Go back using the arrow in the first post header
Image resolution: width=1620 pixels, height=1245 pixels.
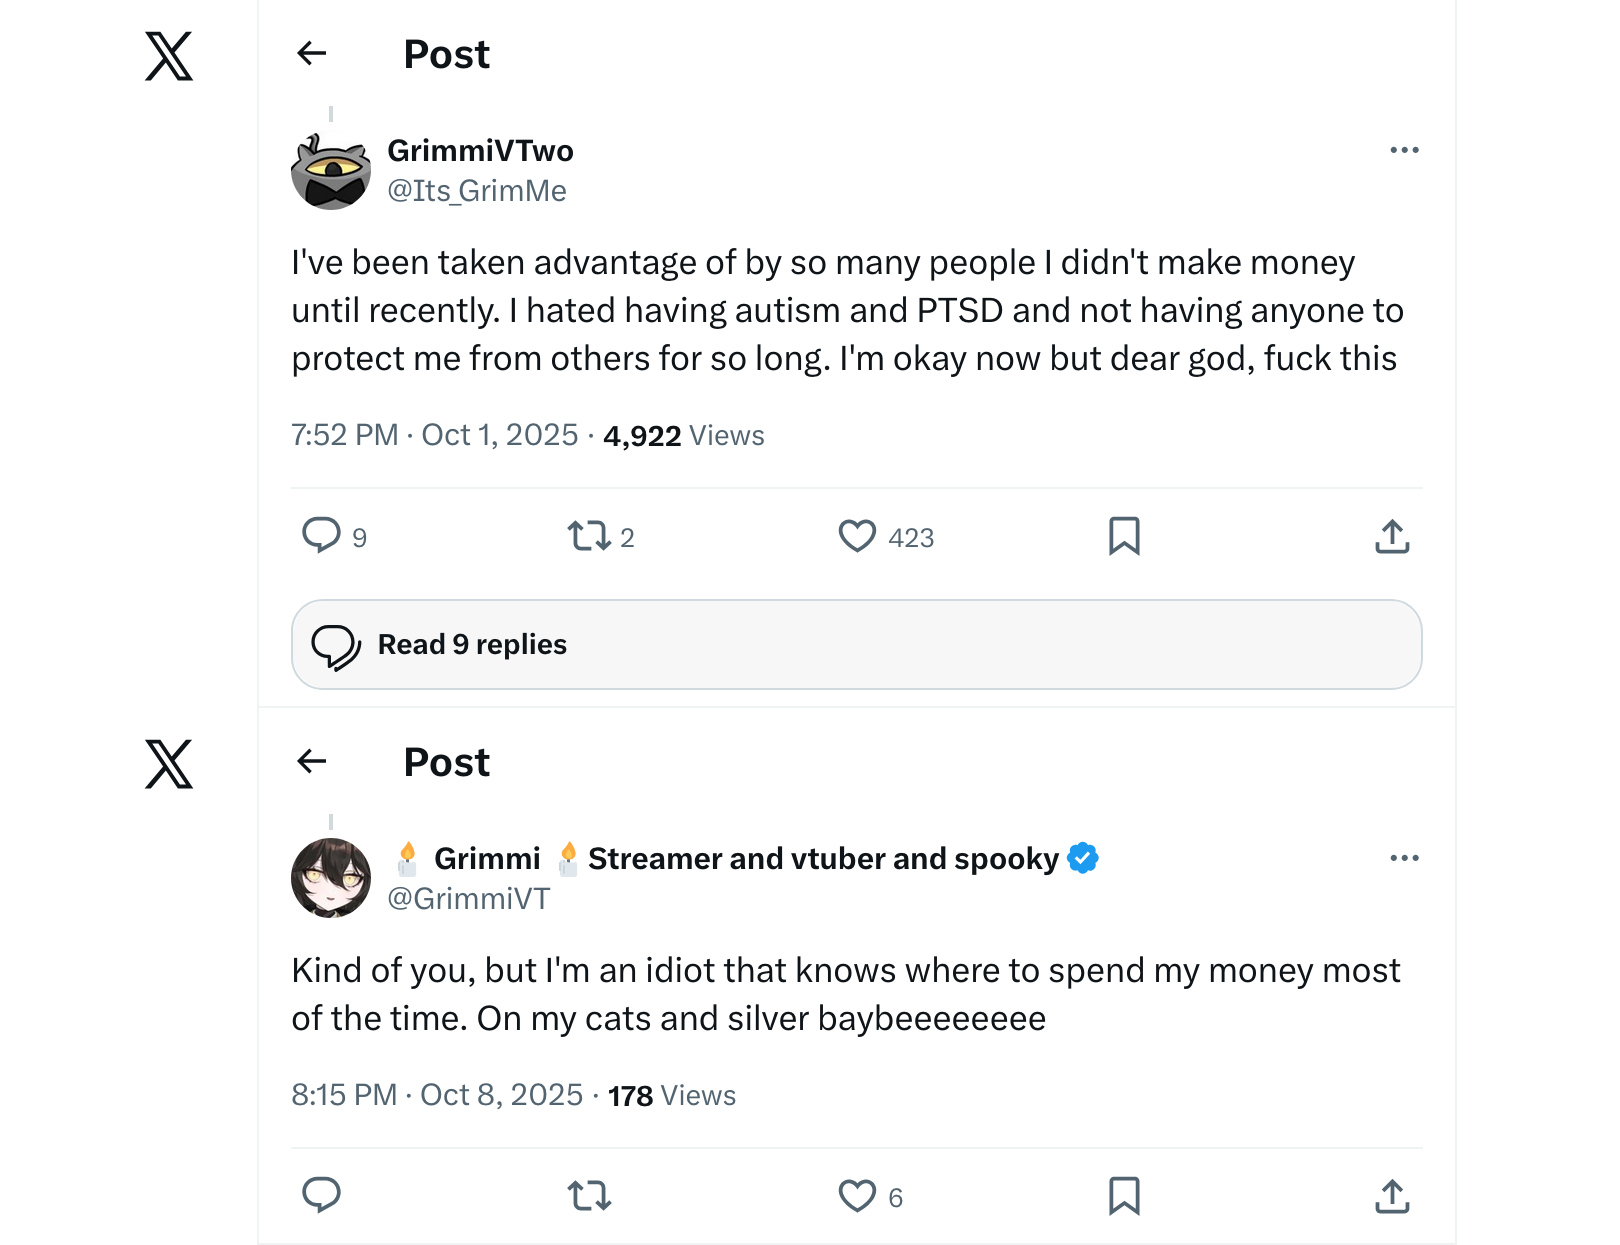click(x=312, y=53)
